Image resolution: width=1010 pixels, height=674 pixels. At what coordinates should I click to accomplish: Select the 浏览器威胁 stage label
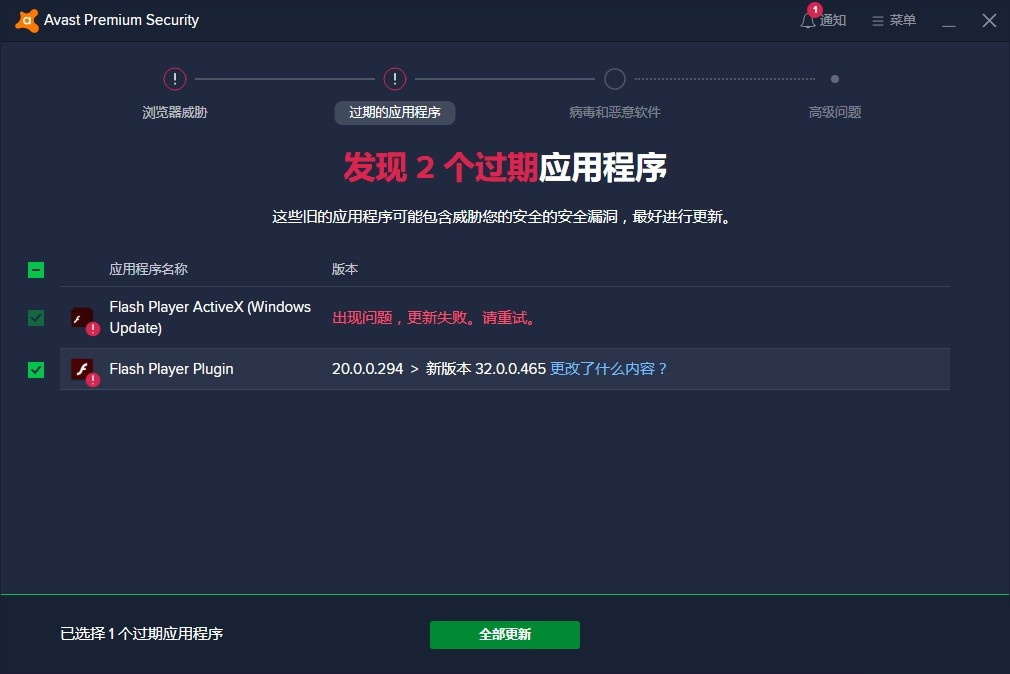(x=174, y=112)
